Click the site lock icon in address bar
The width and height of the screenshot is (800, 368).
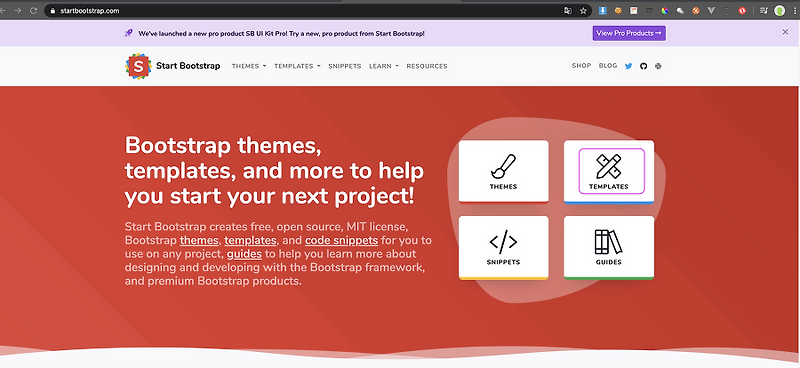pos(52,11)
